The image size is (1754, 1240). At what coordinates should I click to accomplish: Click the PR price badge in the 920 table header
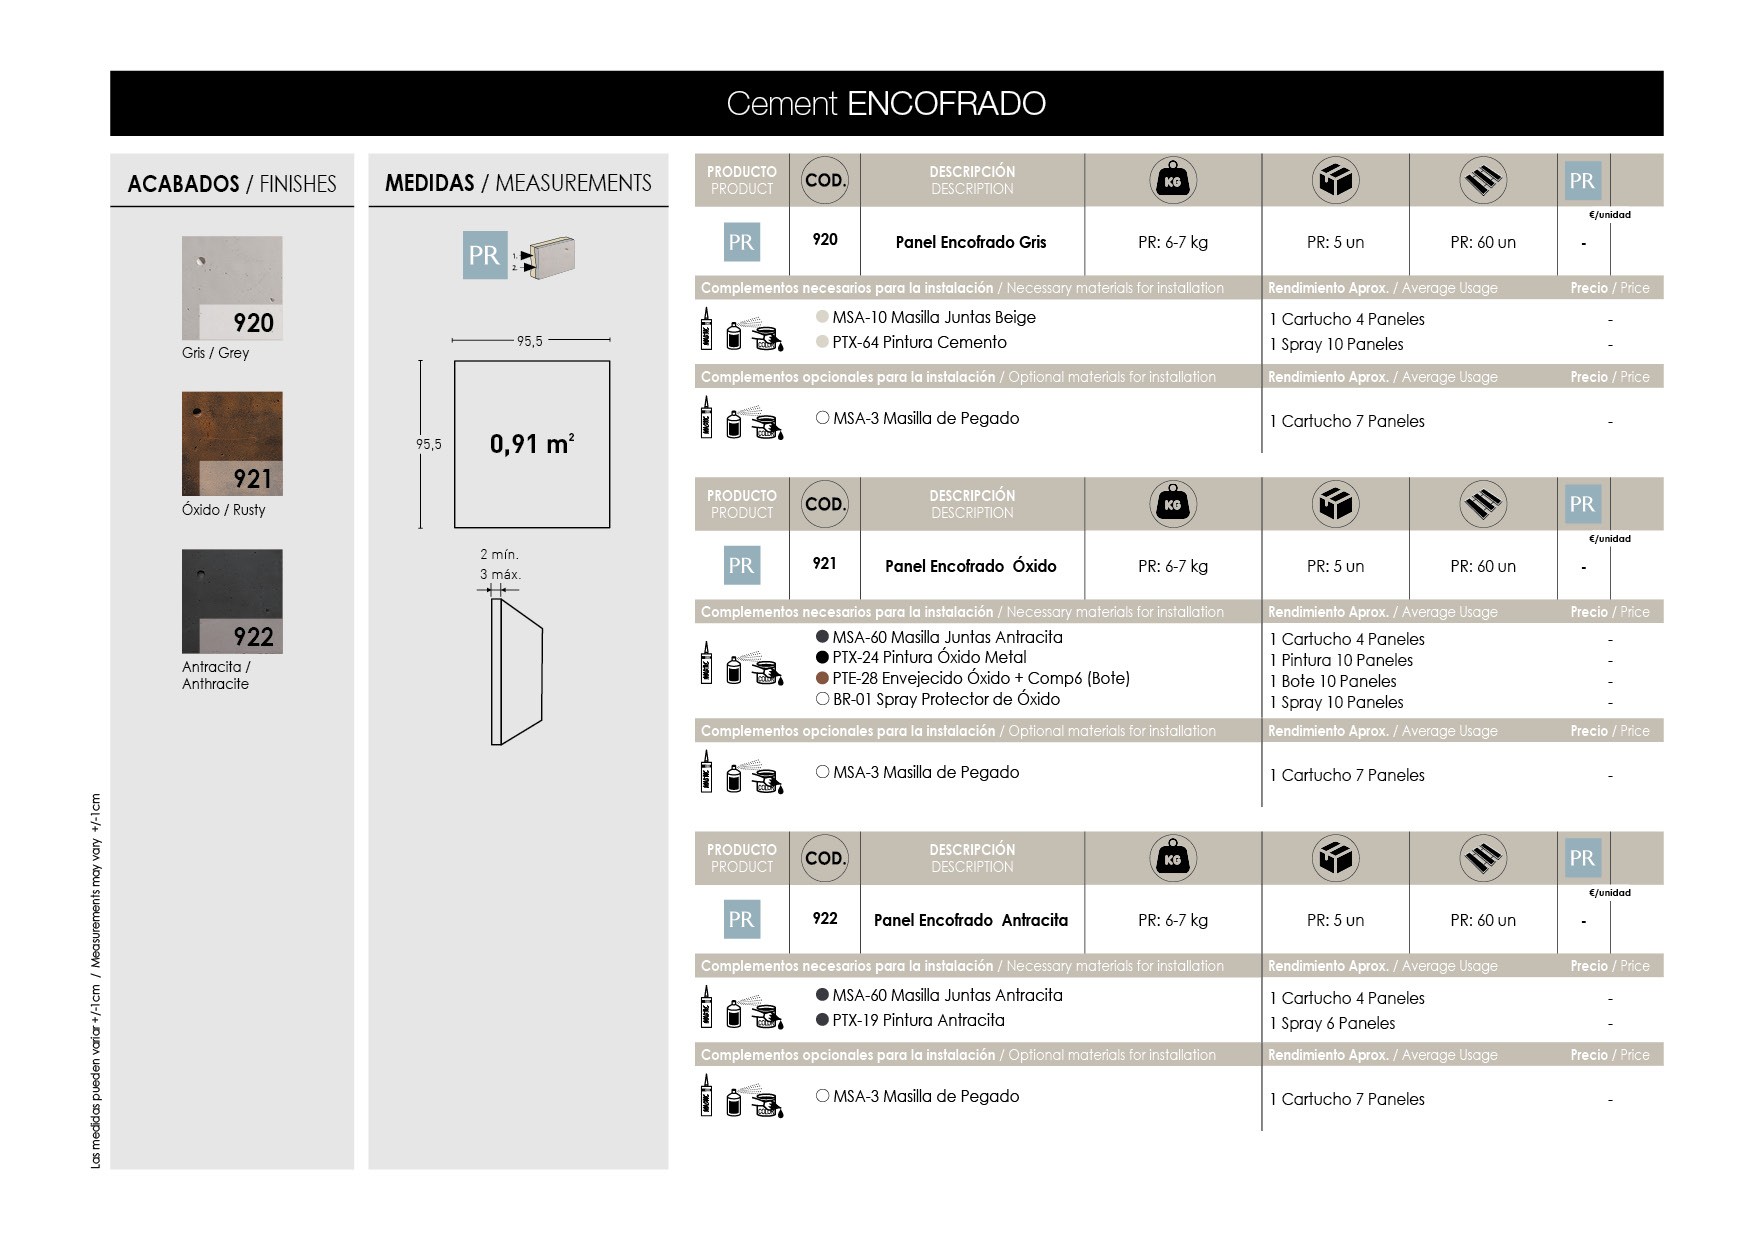click(1582, 181)
